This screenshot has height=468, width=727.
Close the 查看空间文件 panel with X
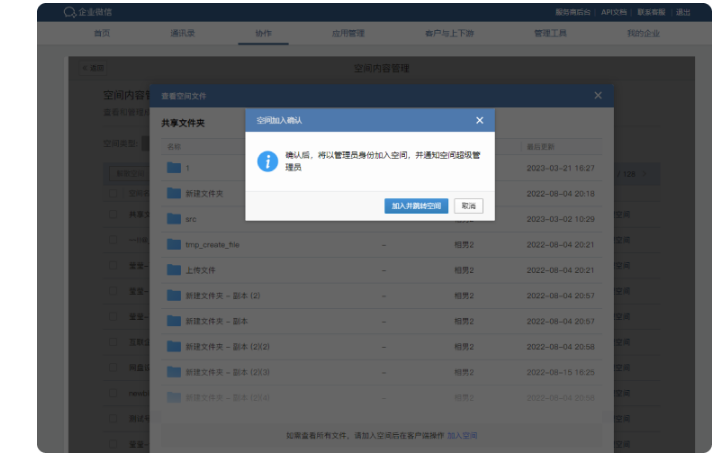[598, 95]
